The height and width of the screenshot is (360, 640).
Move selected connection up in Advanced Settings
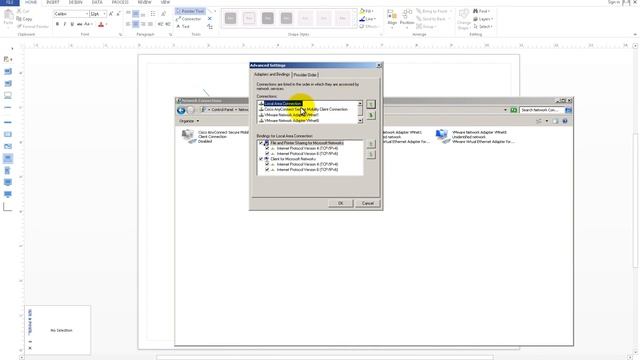point(371,104)
